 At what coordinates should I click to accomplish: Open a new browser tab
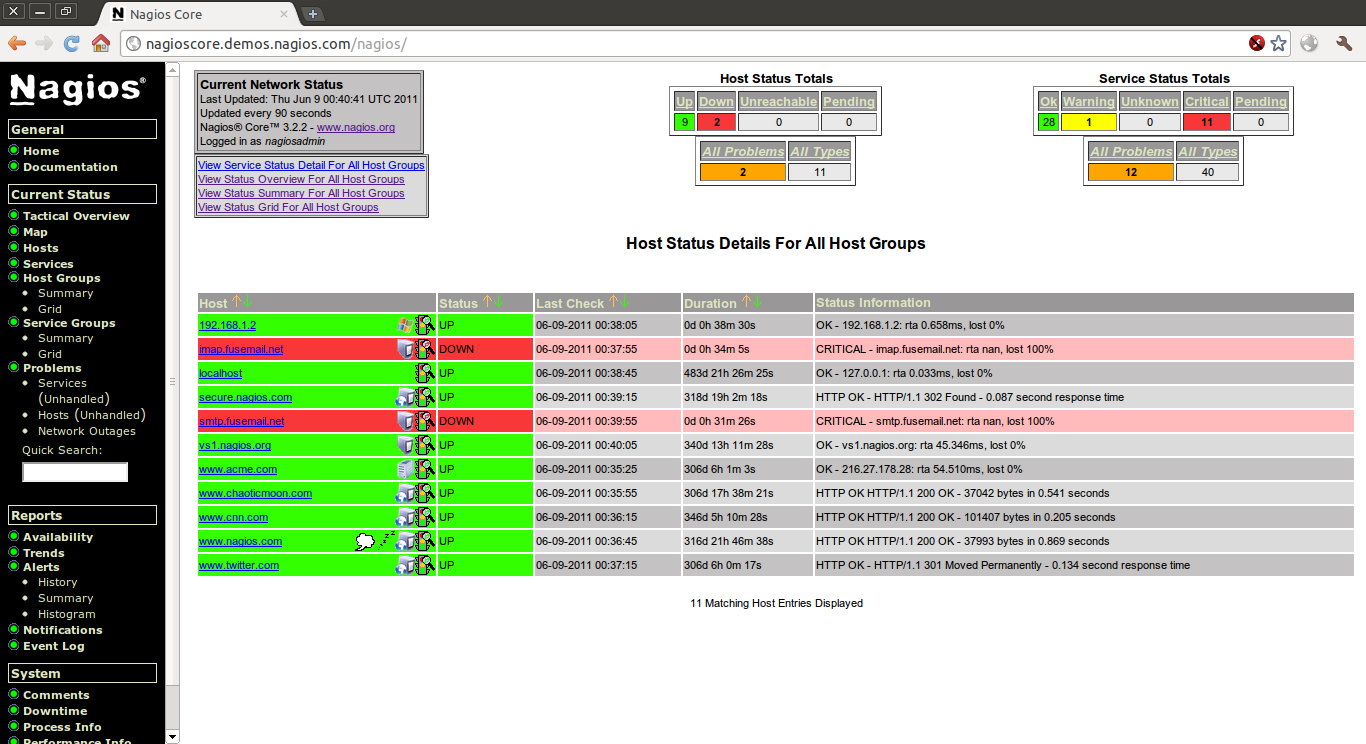point(313,14)
